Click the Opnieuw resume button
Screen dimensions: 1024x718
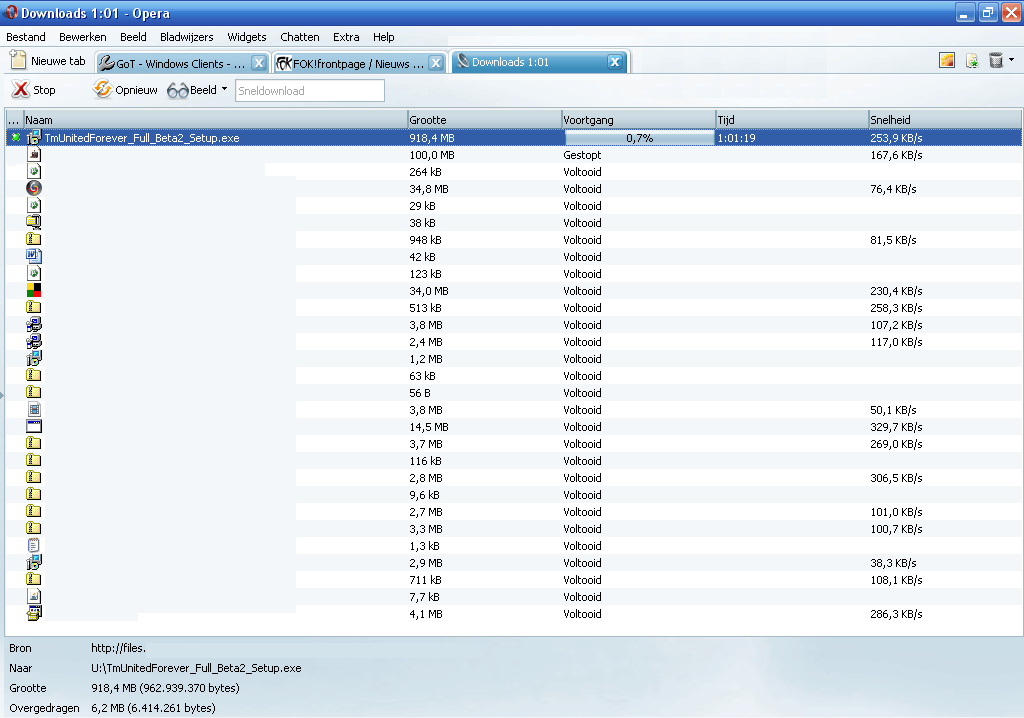pyautogui.click(x=125, y=90)
